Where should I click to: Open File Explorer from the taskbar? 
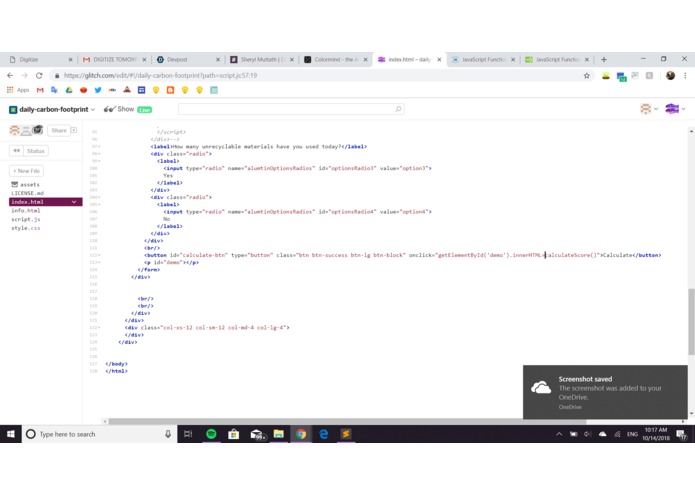278,434
